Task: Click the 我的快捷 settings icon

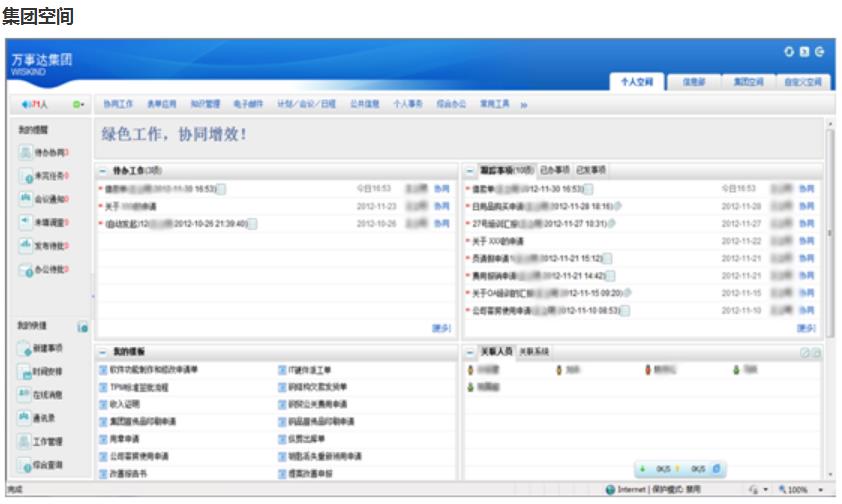Action: pos(83,327)
